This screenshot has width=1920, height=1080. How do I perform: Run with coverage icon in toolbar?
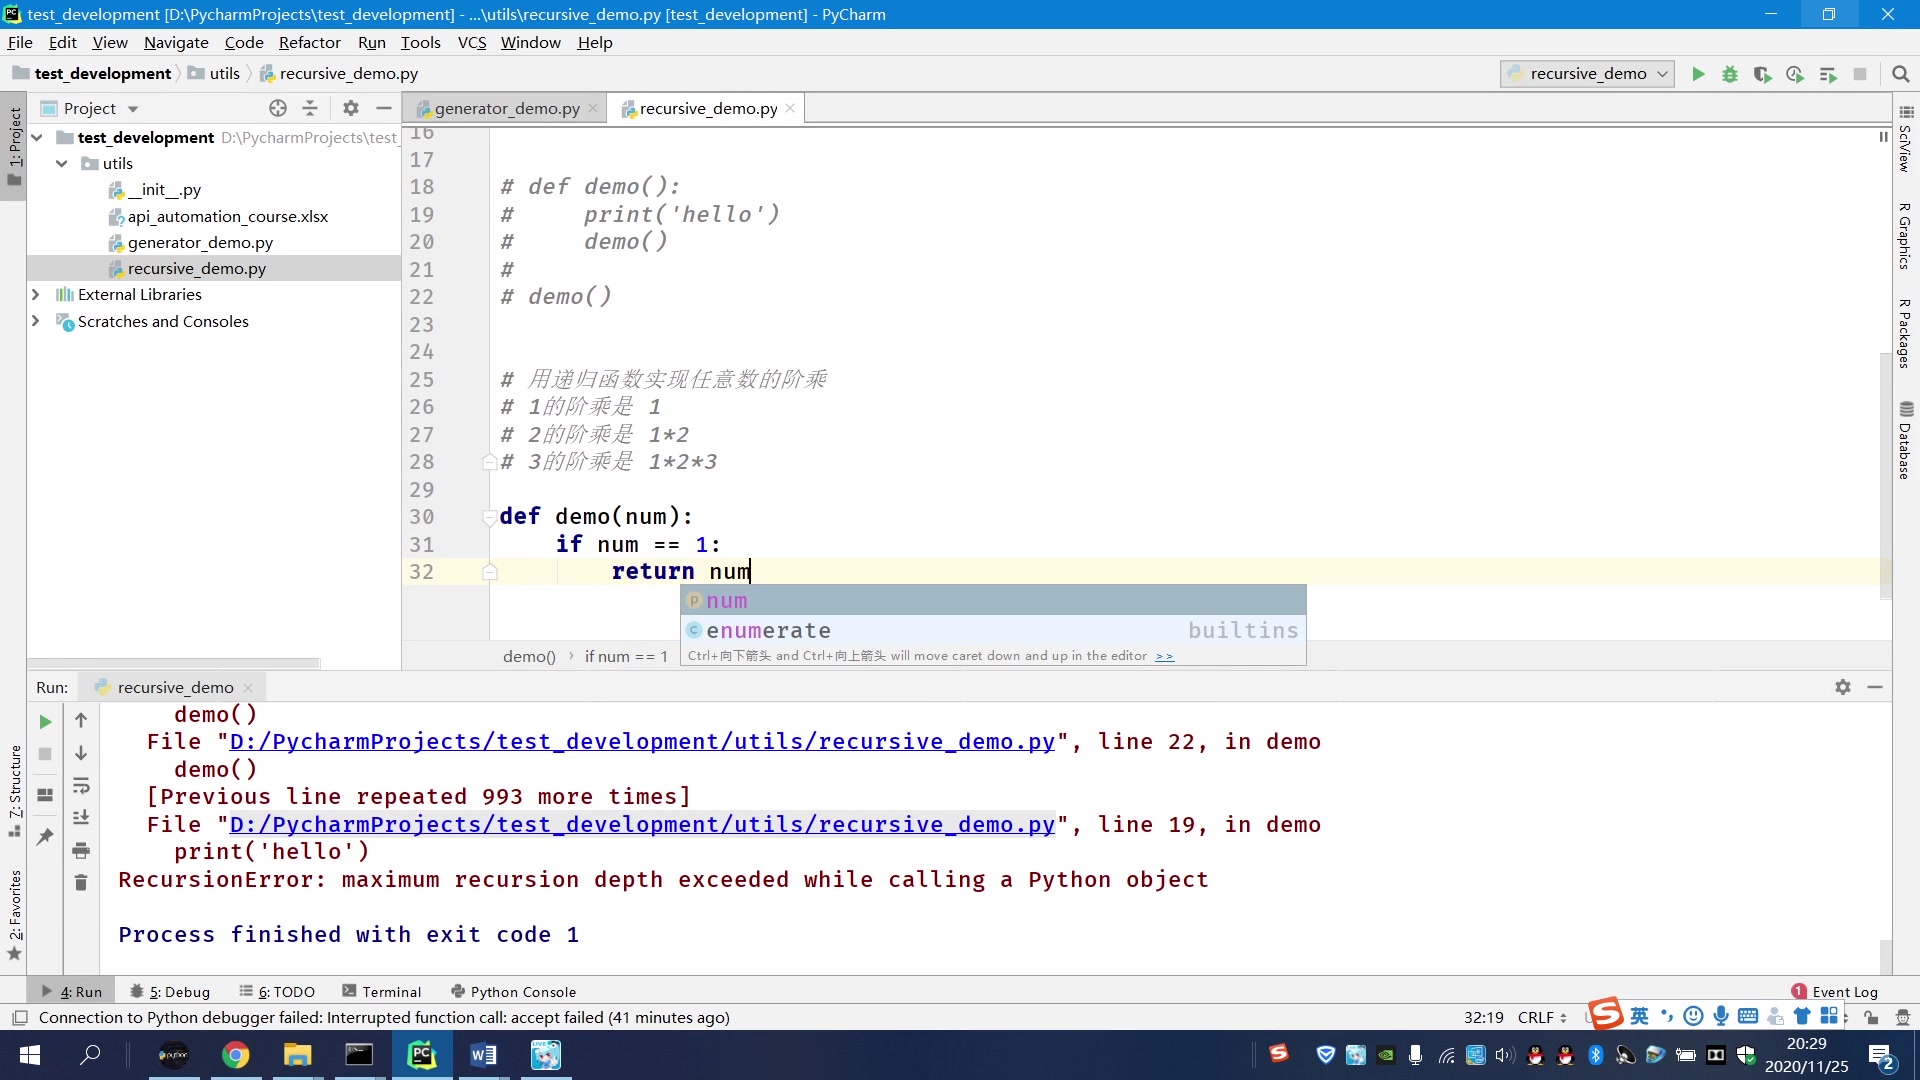click(x=1762, y=74)
